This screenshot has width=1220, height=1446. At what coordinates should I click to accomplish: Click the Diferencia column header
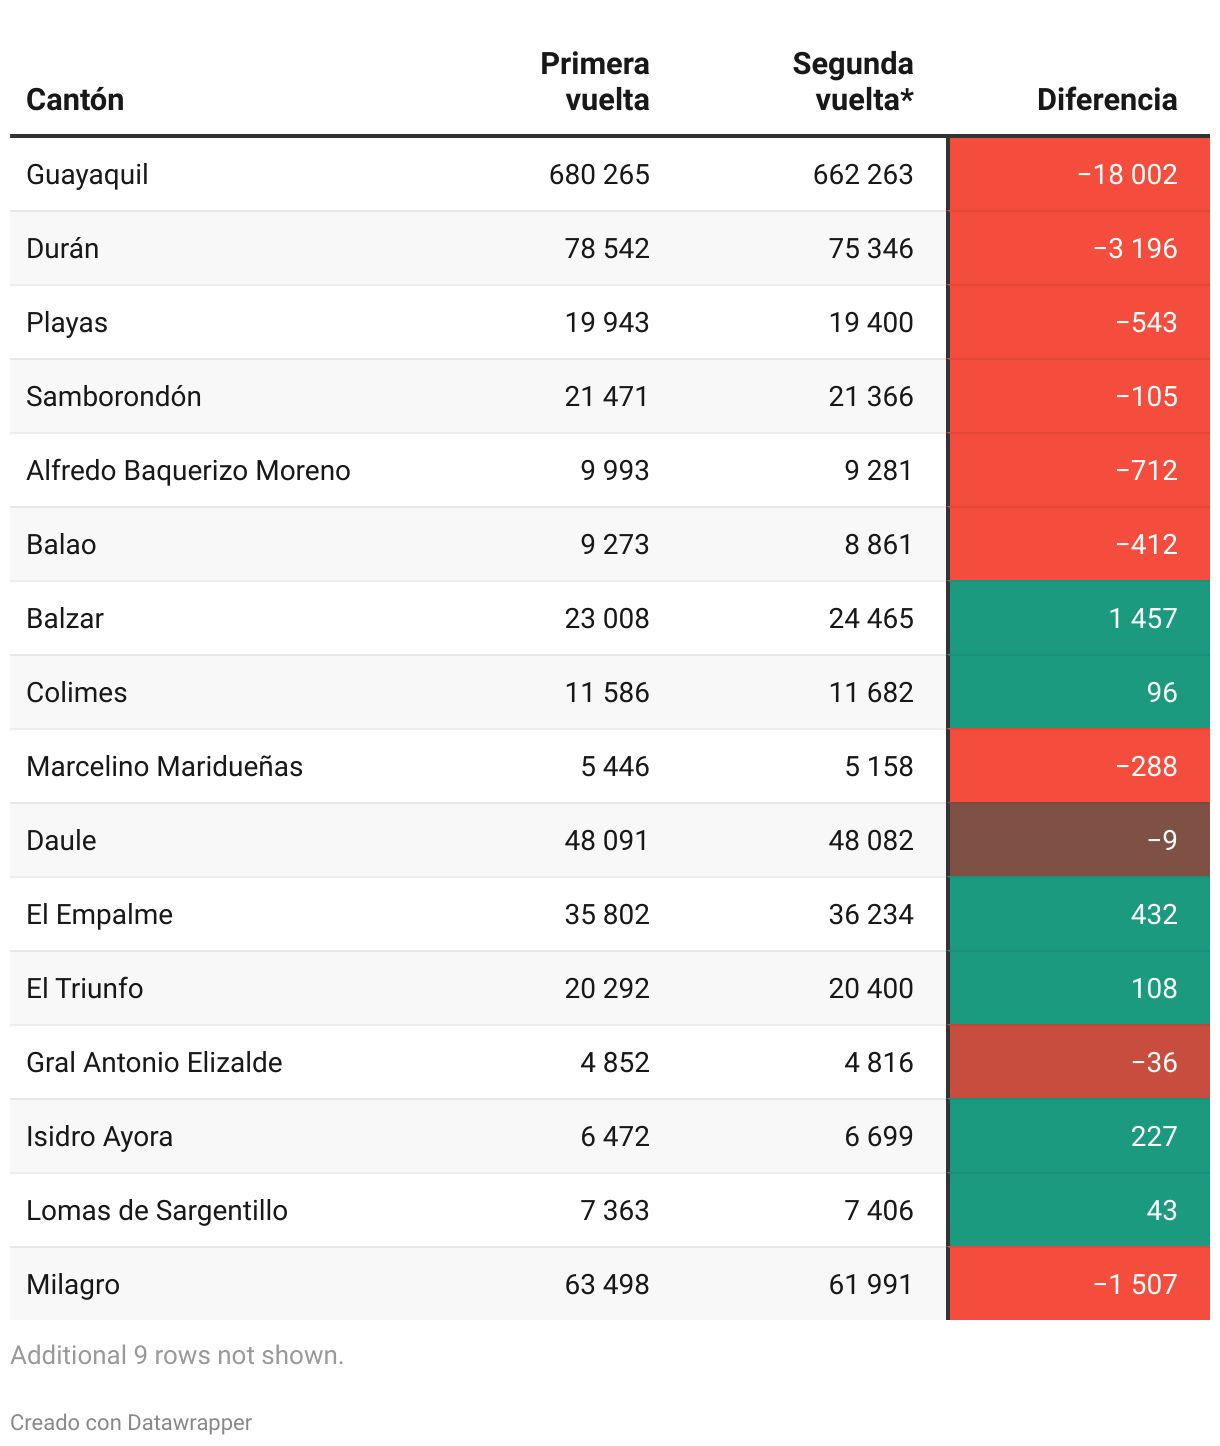tap(1106, 100)
